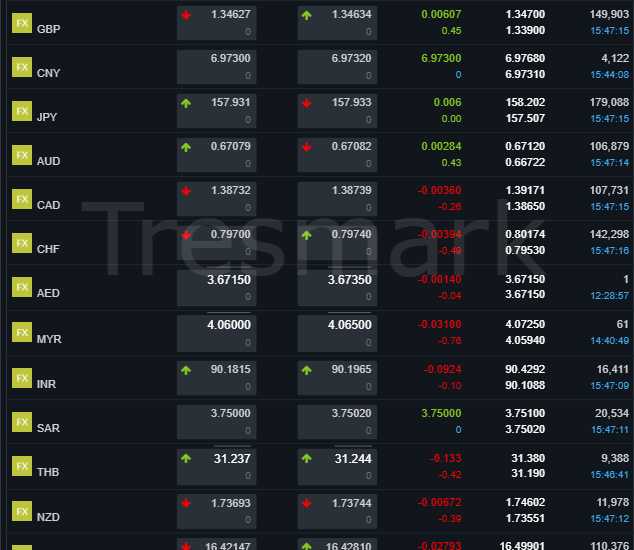The height and width of the screenshot is (550, 634).
Task: Click the FX icon next to AUD
Action: (x=22, y=155)
